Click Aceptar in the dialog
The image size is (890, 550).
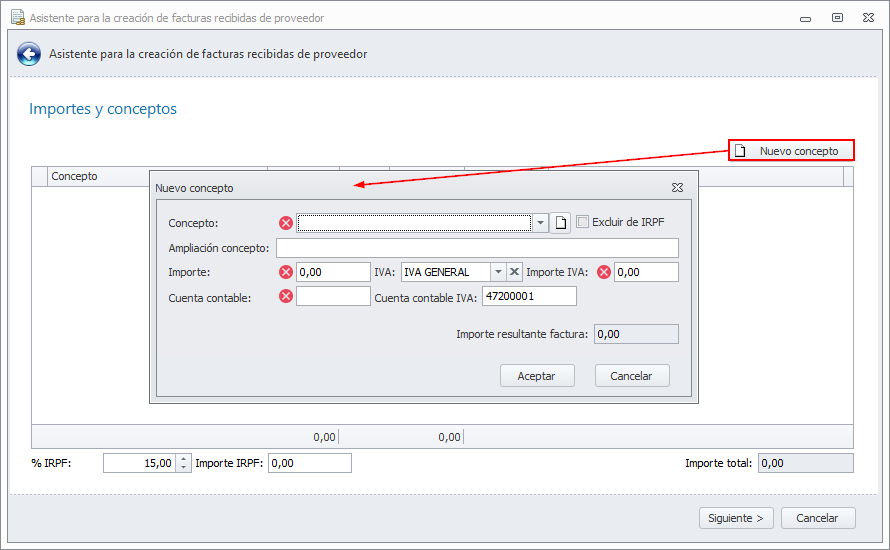(537, 376)
